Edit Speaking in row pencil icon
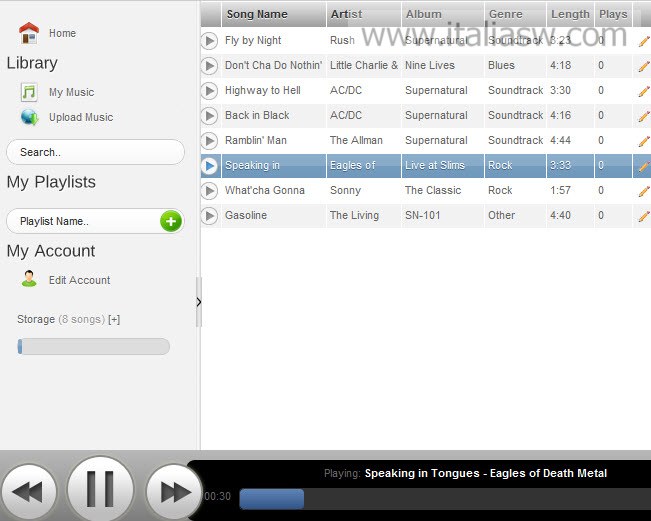 pos(644,166)
